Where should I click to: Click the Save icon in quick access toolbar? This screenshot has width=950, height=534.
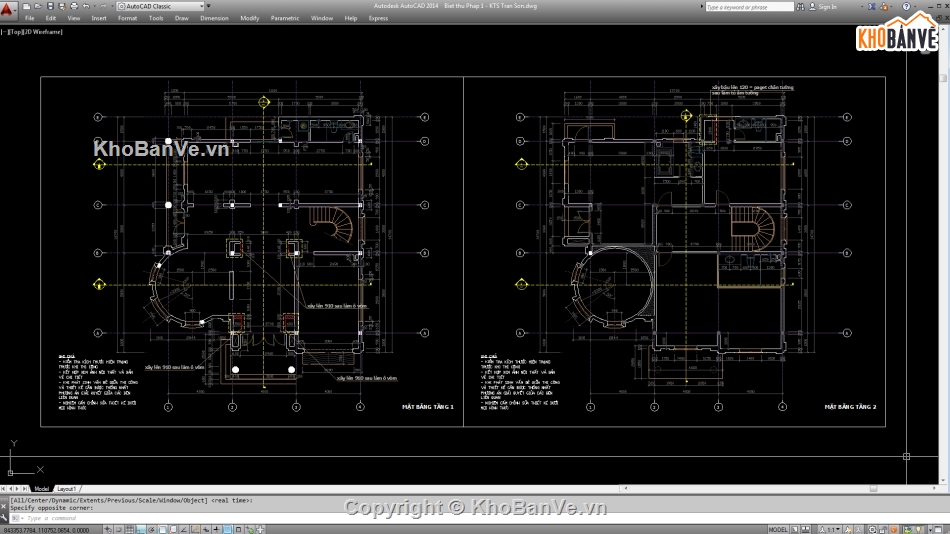pyautogui.click(x=50, y=6)
